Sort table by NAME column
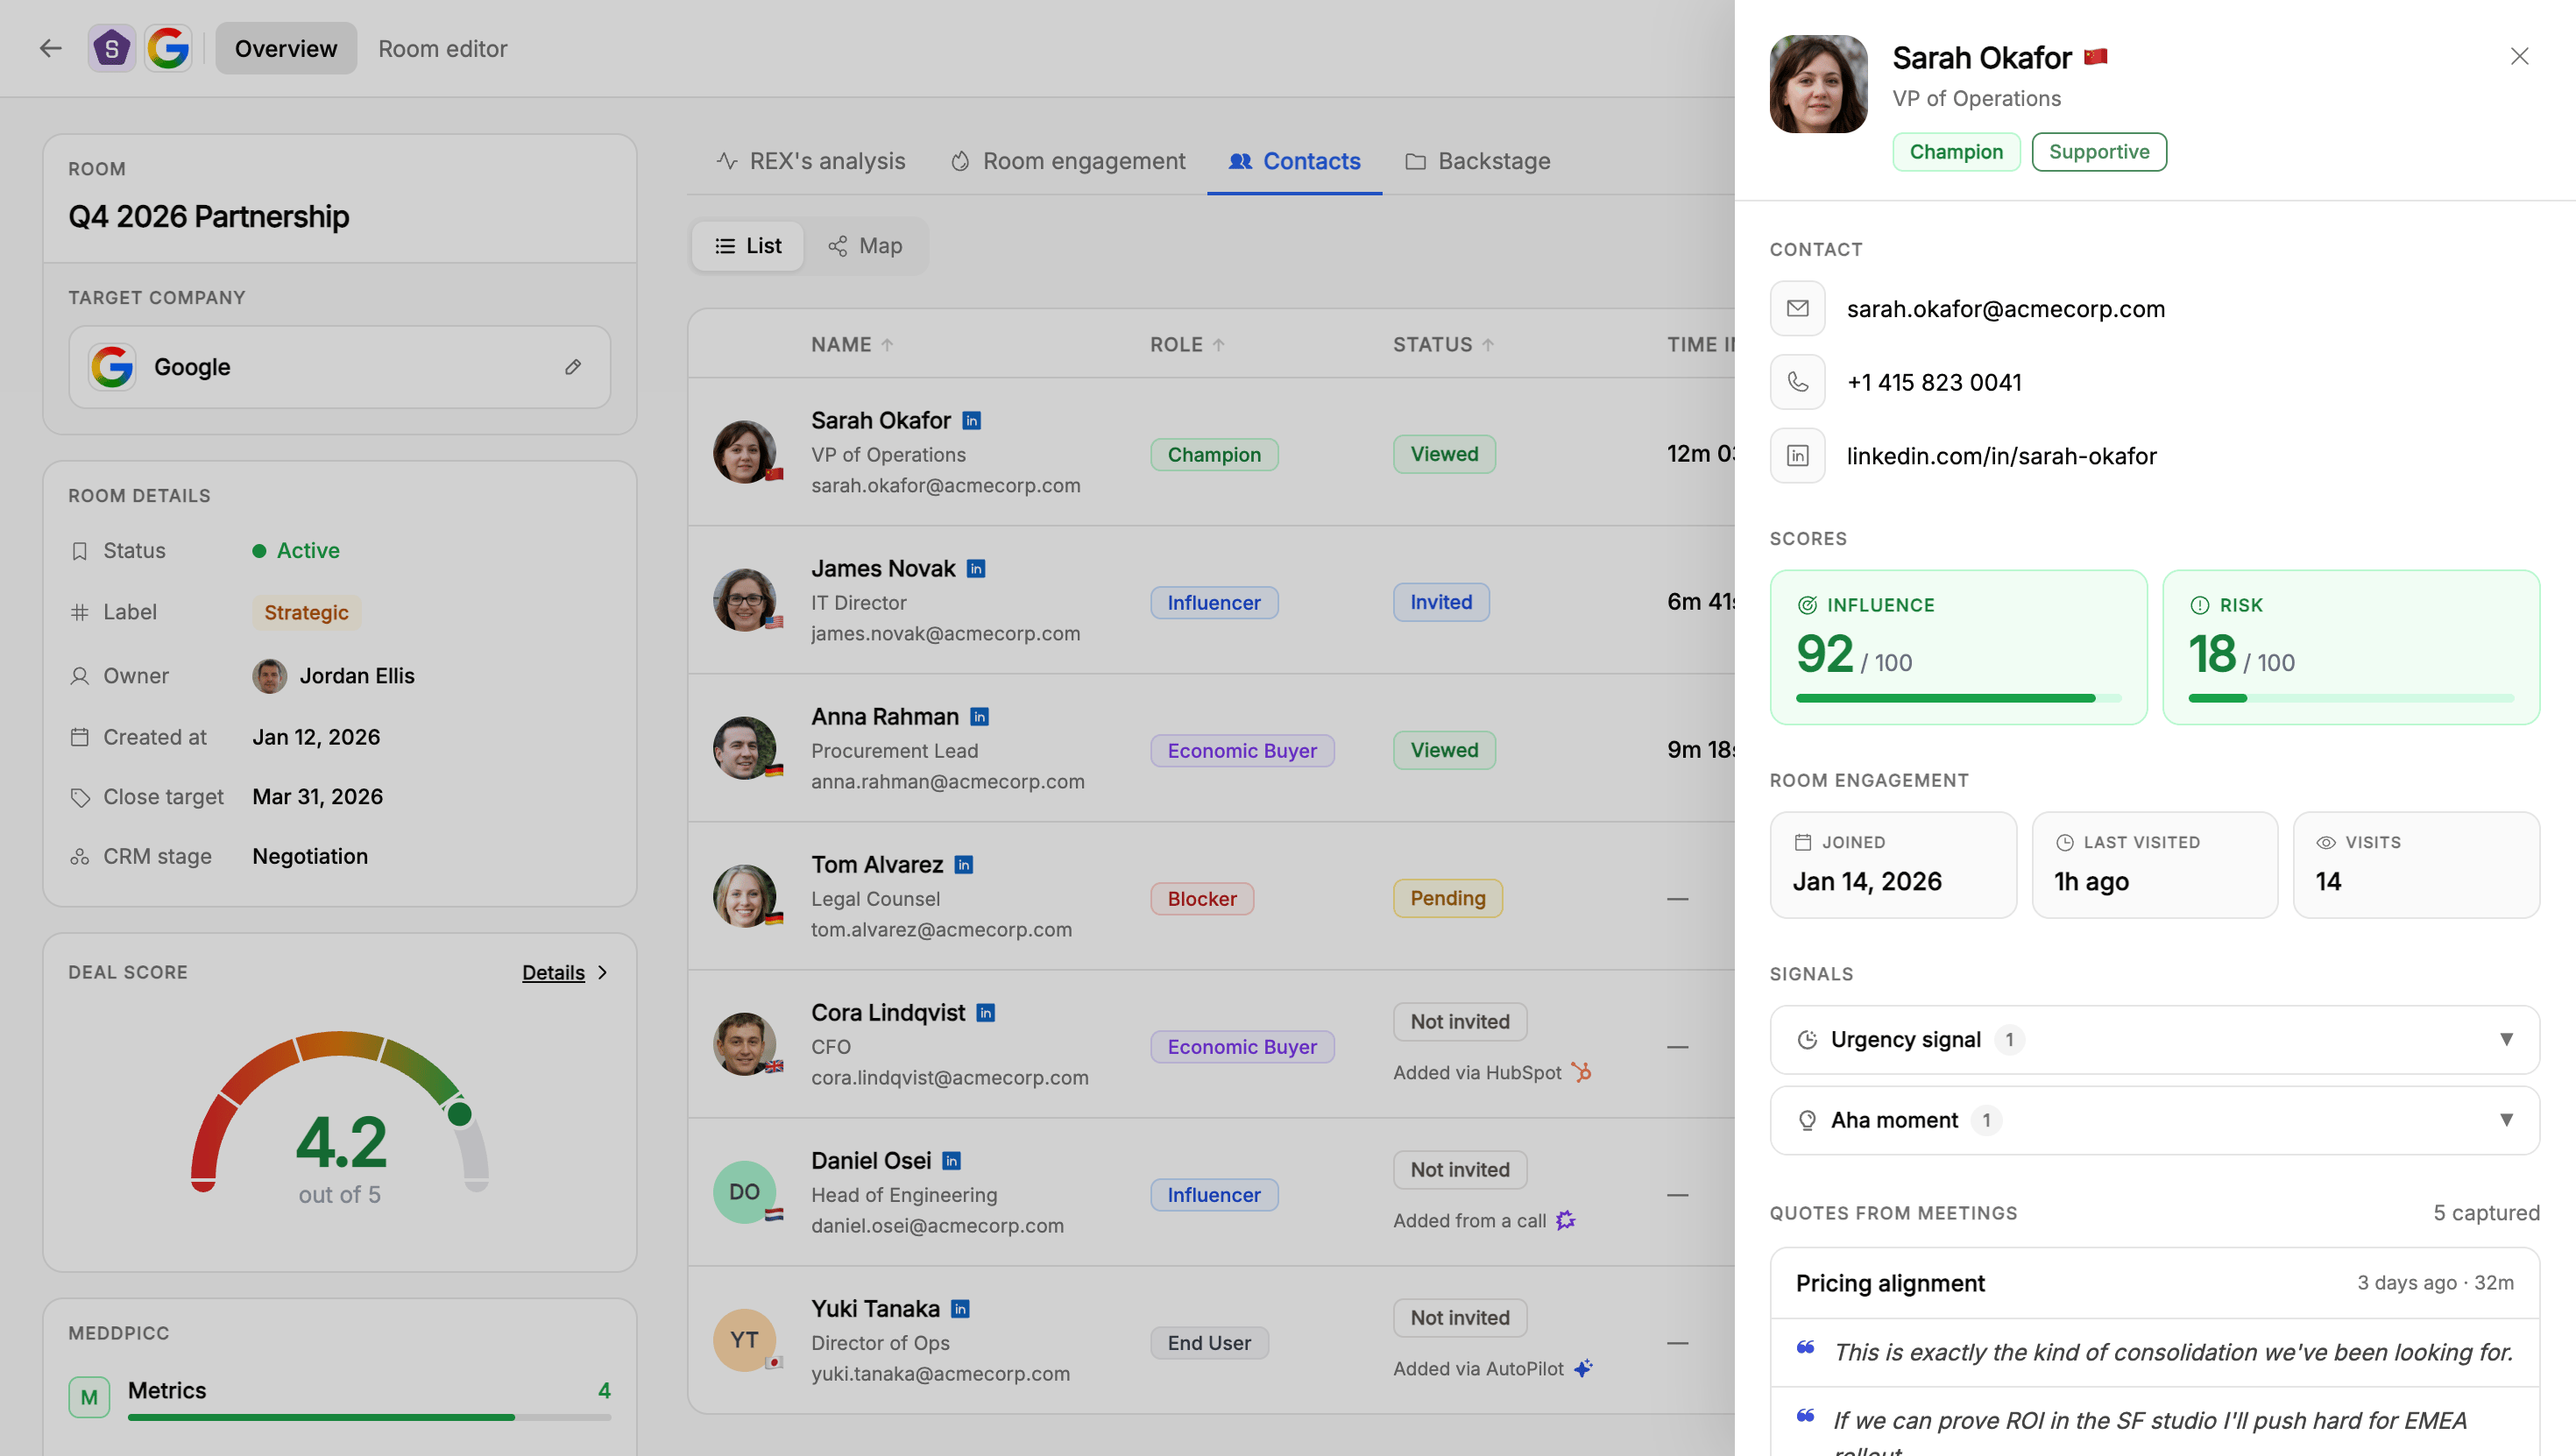The width and height of the screenshot is (2576, 1456). (x=852, y=344)
